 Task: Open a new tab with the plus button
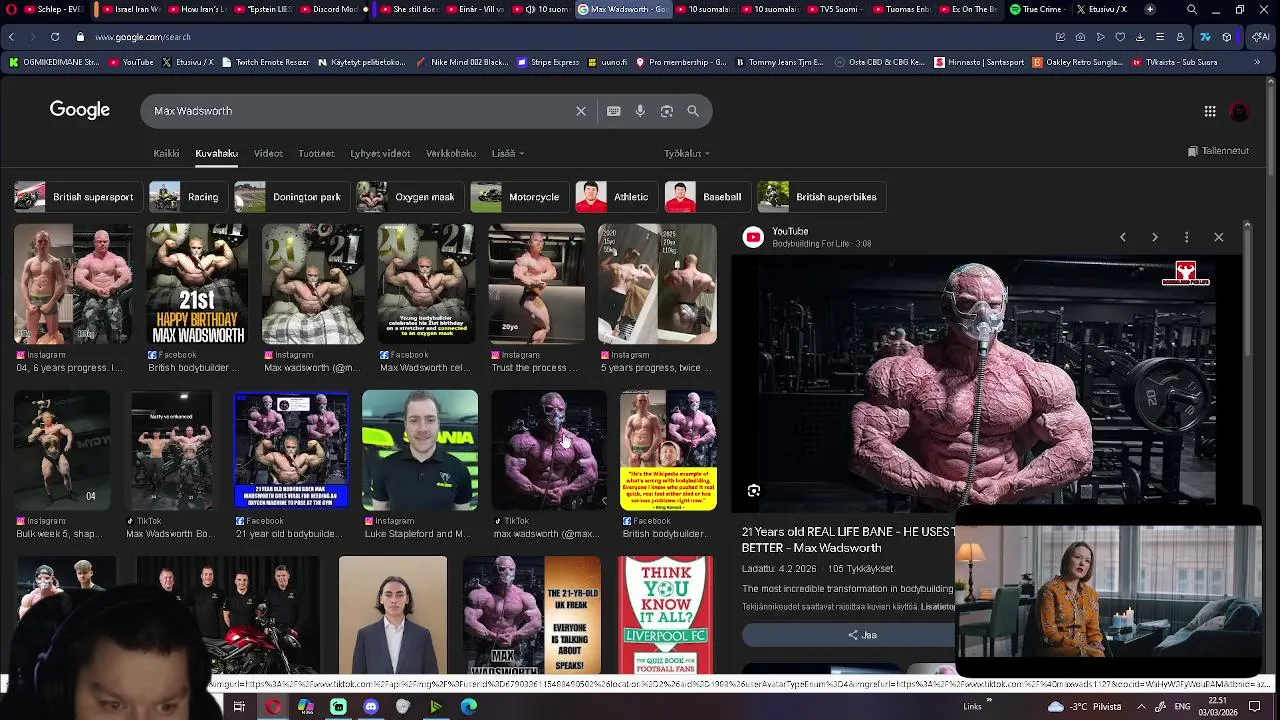pyautogui.click(x=1150, y=9)
